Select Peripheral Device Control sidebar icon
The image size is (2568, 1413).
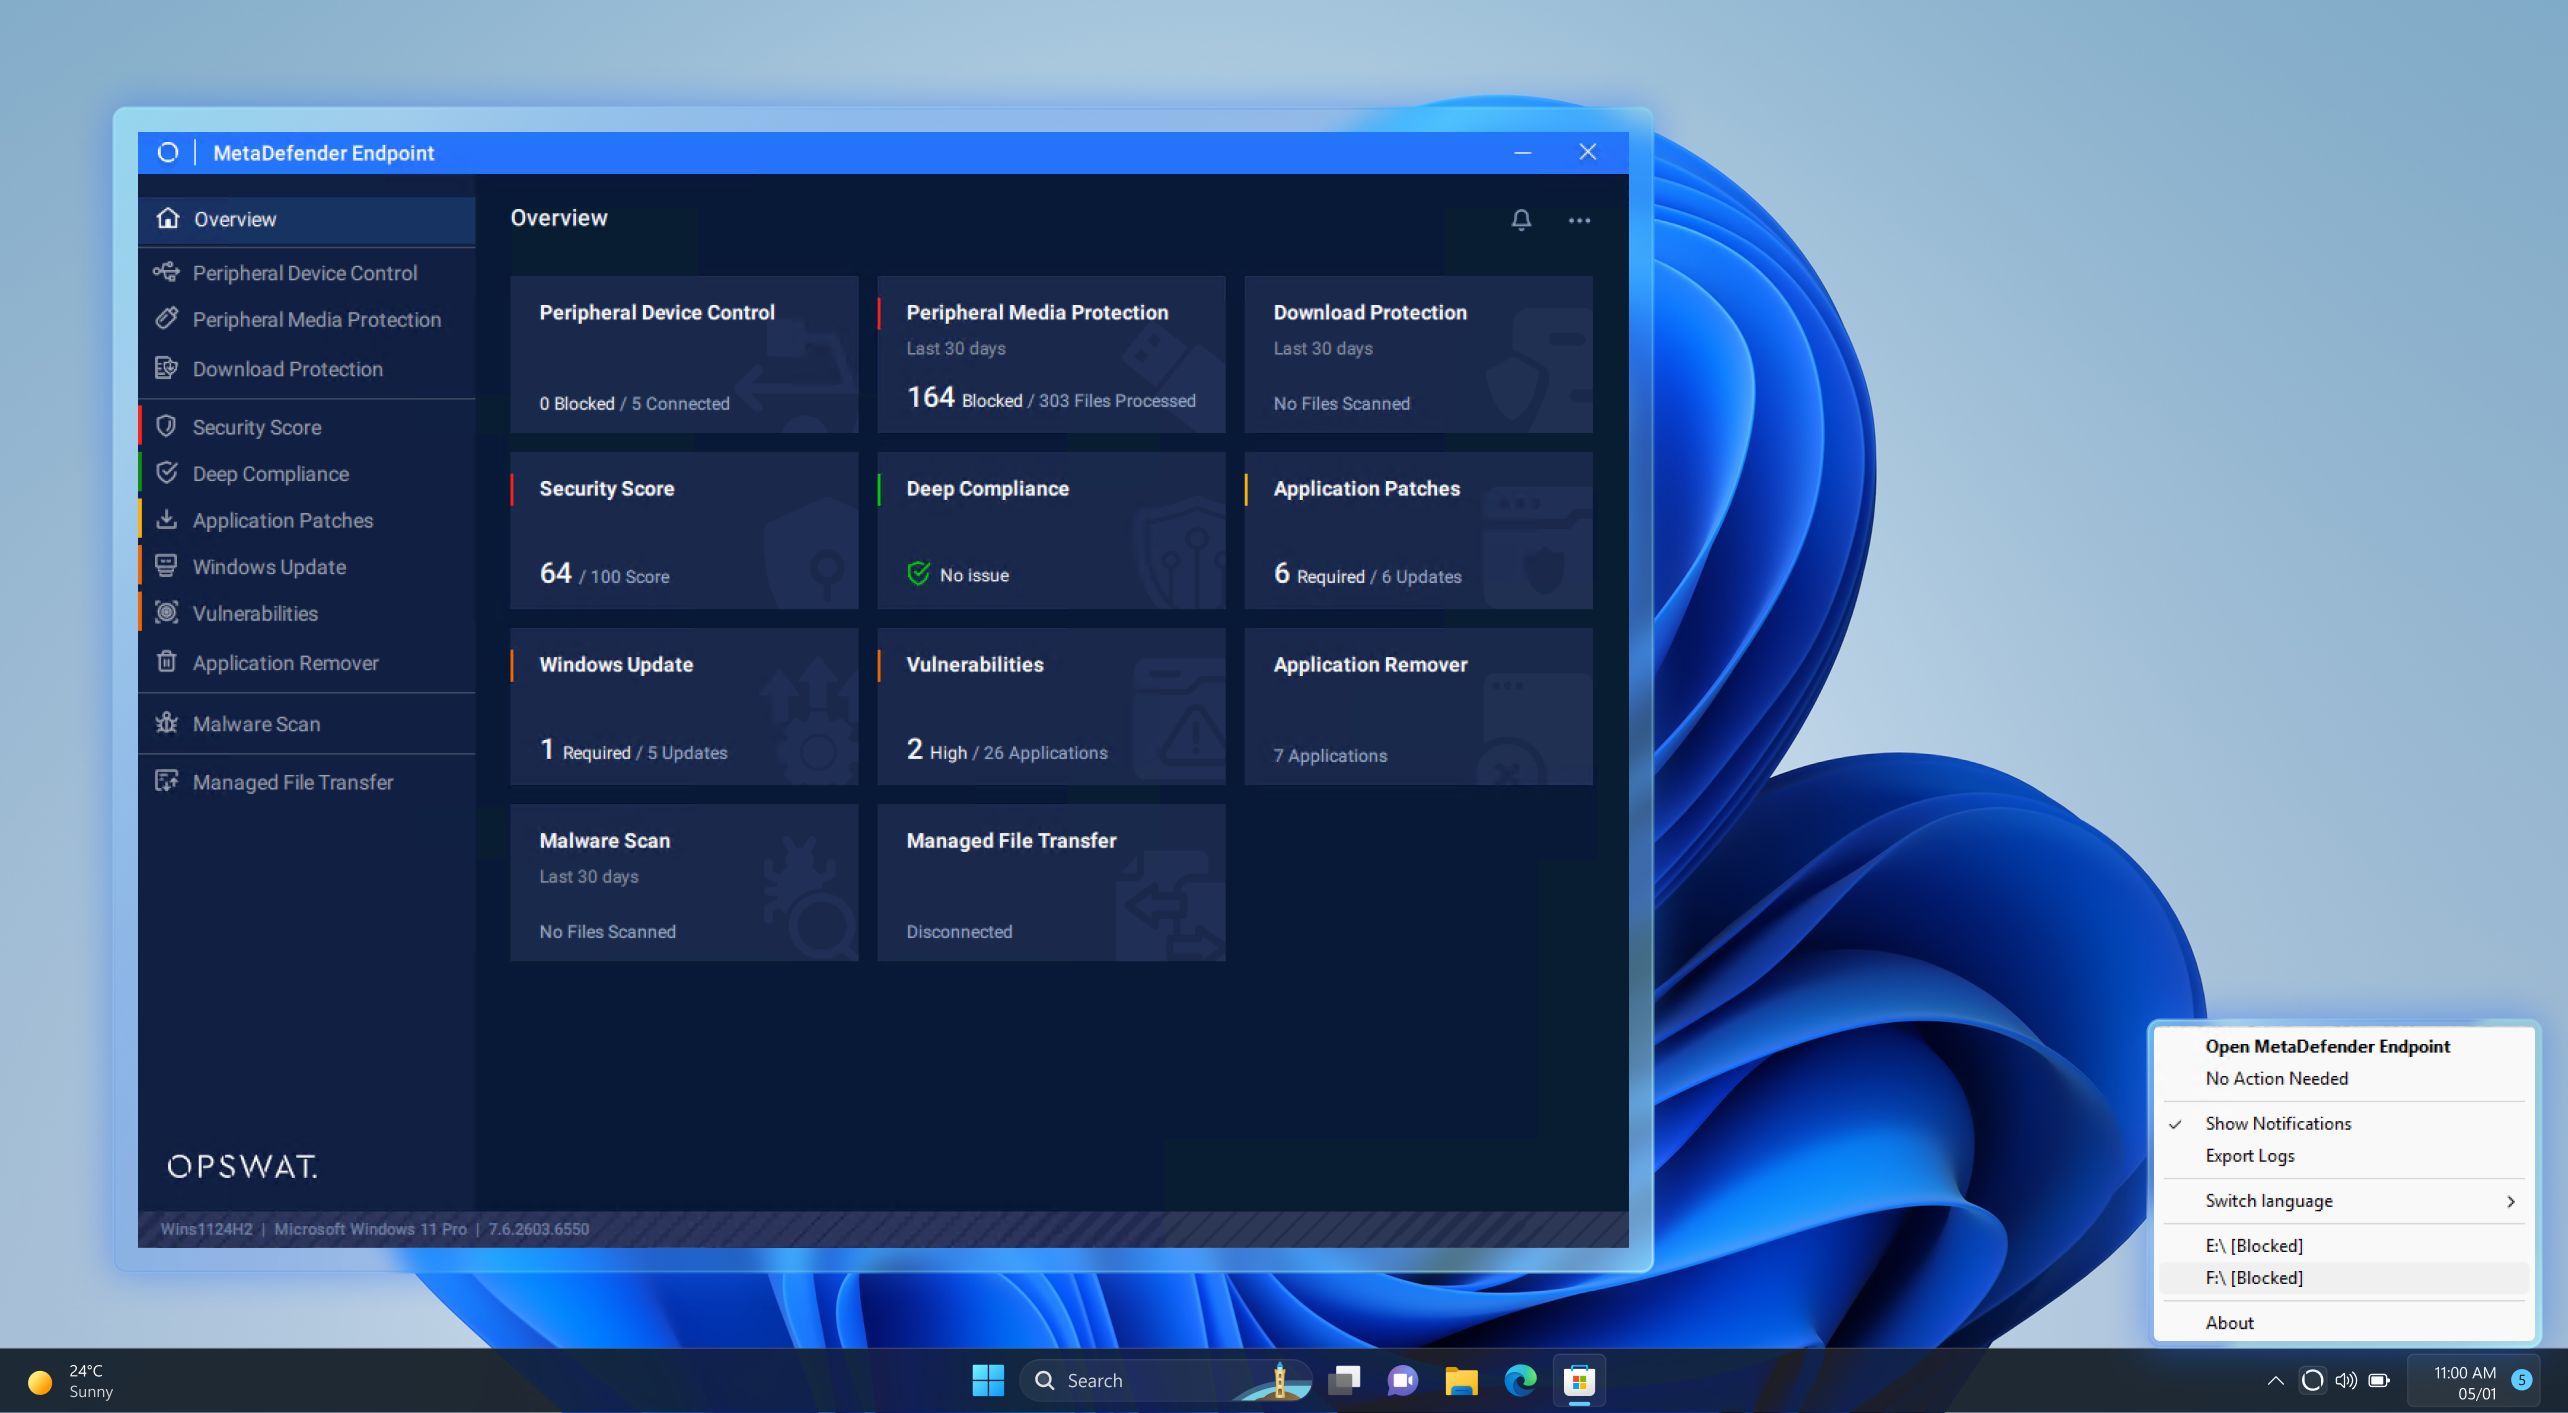coord(166,272)
